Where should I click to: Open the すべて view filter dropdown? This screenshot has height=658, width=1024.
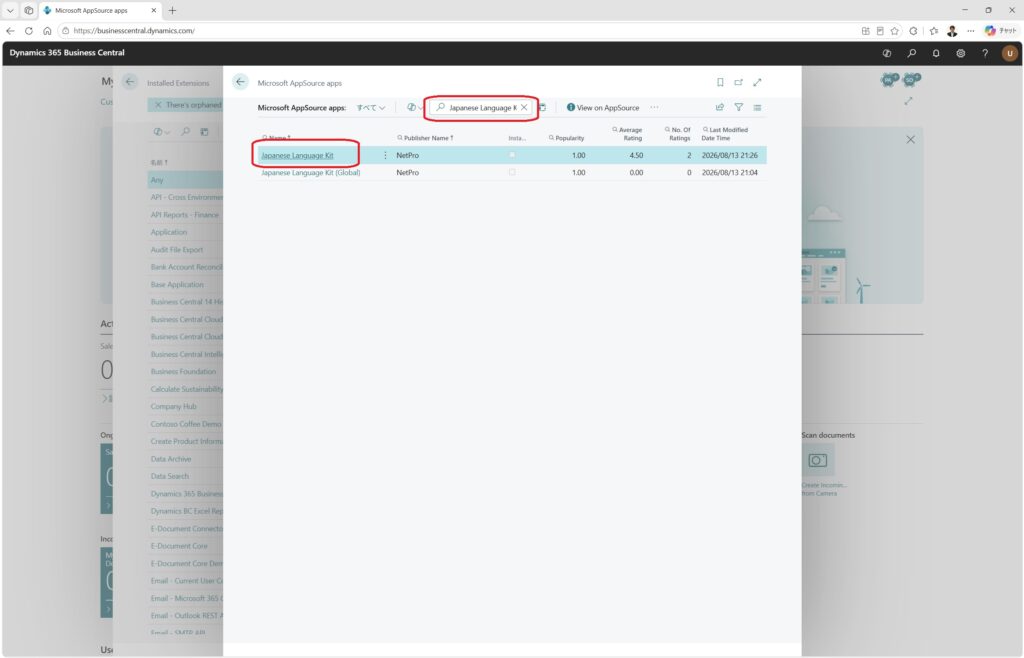coord(370,108)
